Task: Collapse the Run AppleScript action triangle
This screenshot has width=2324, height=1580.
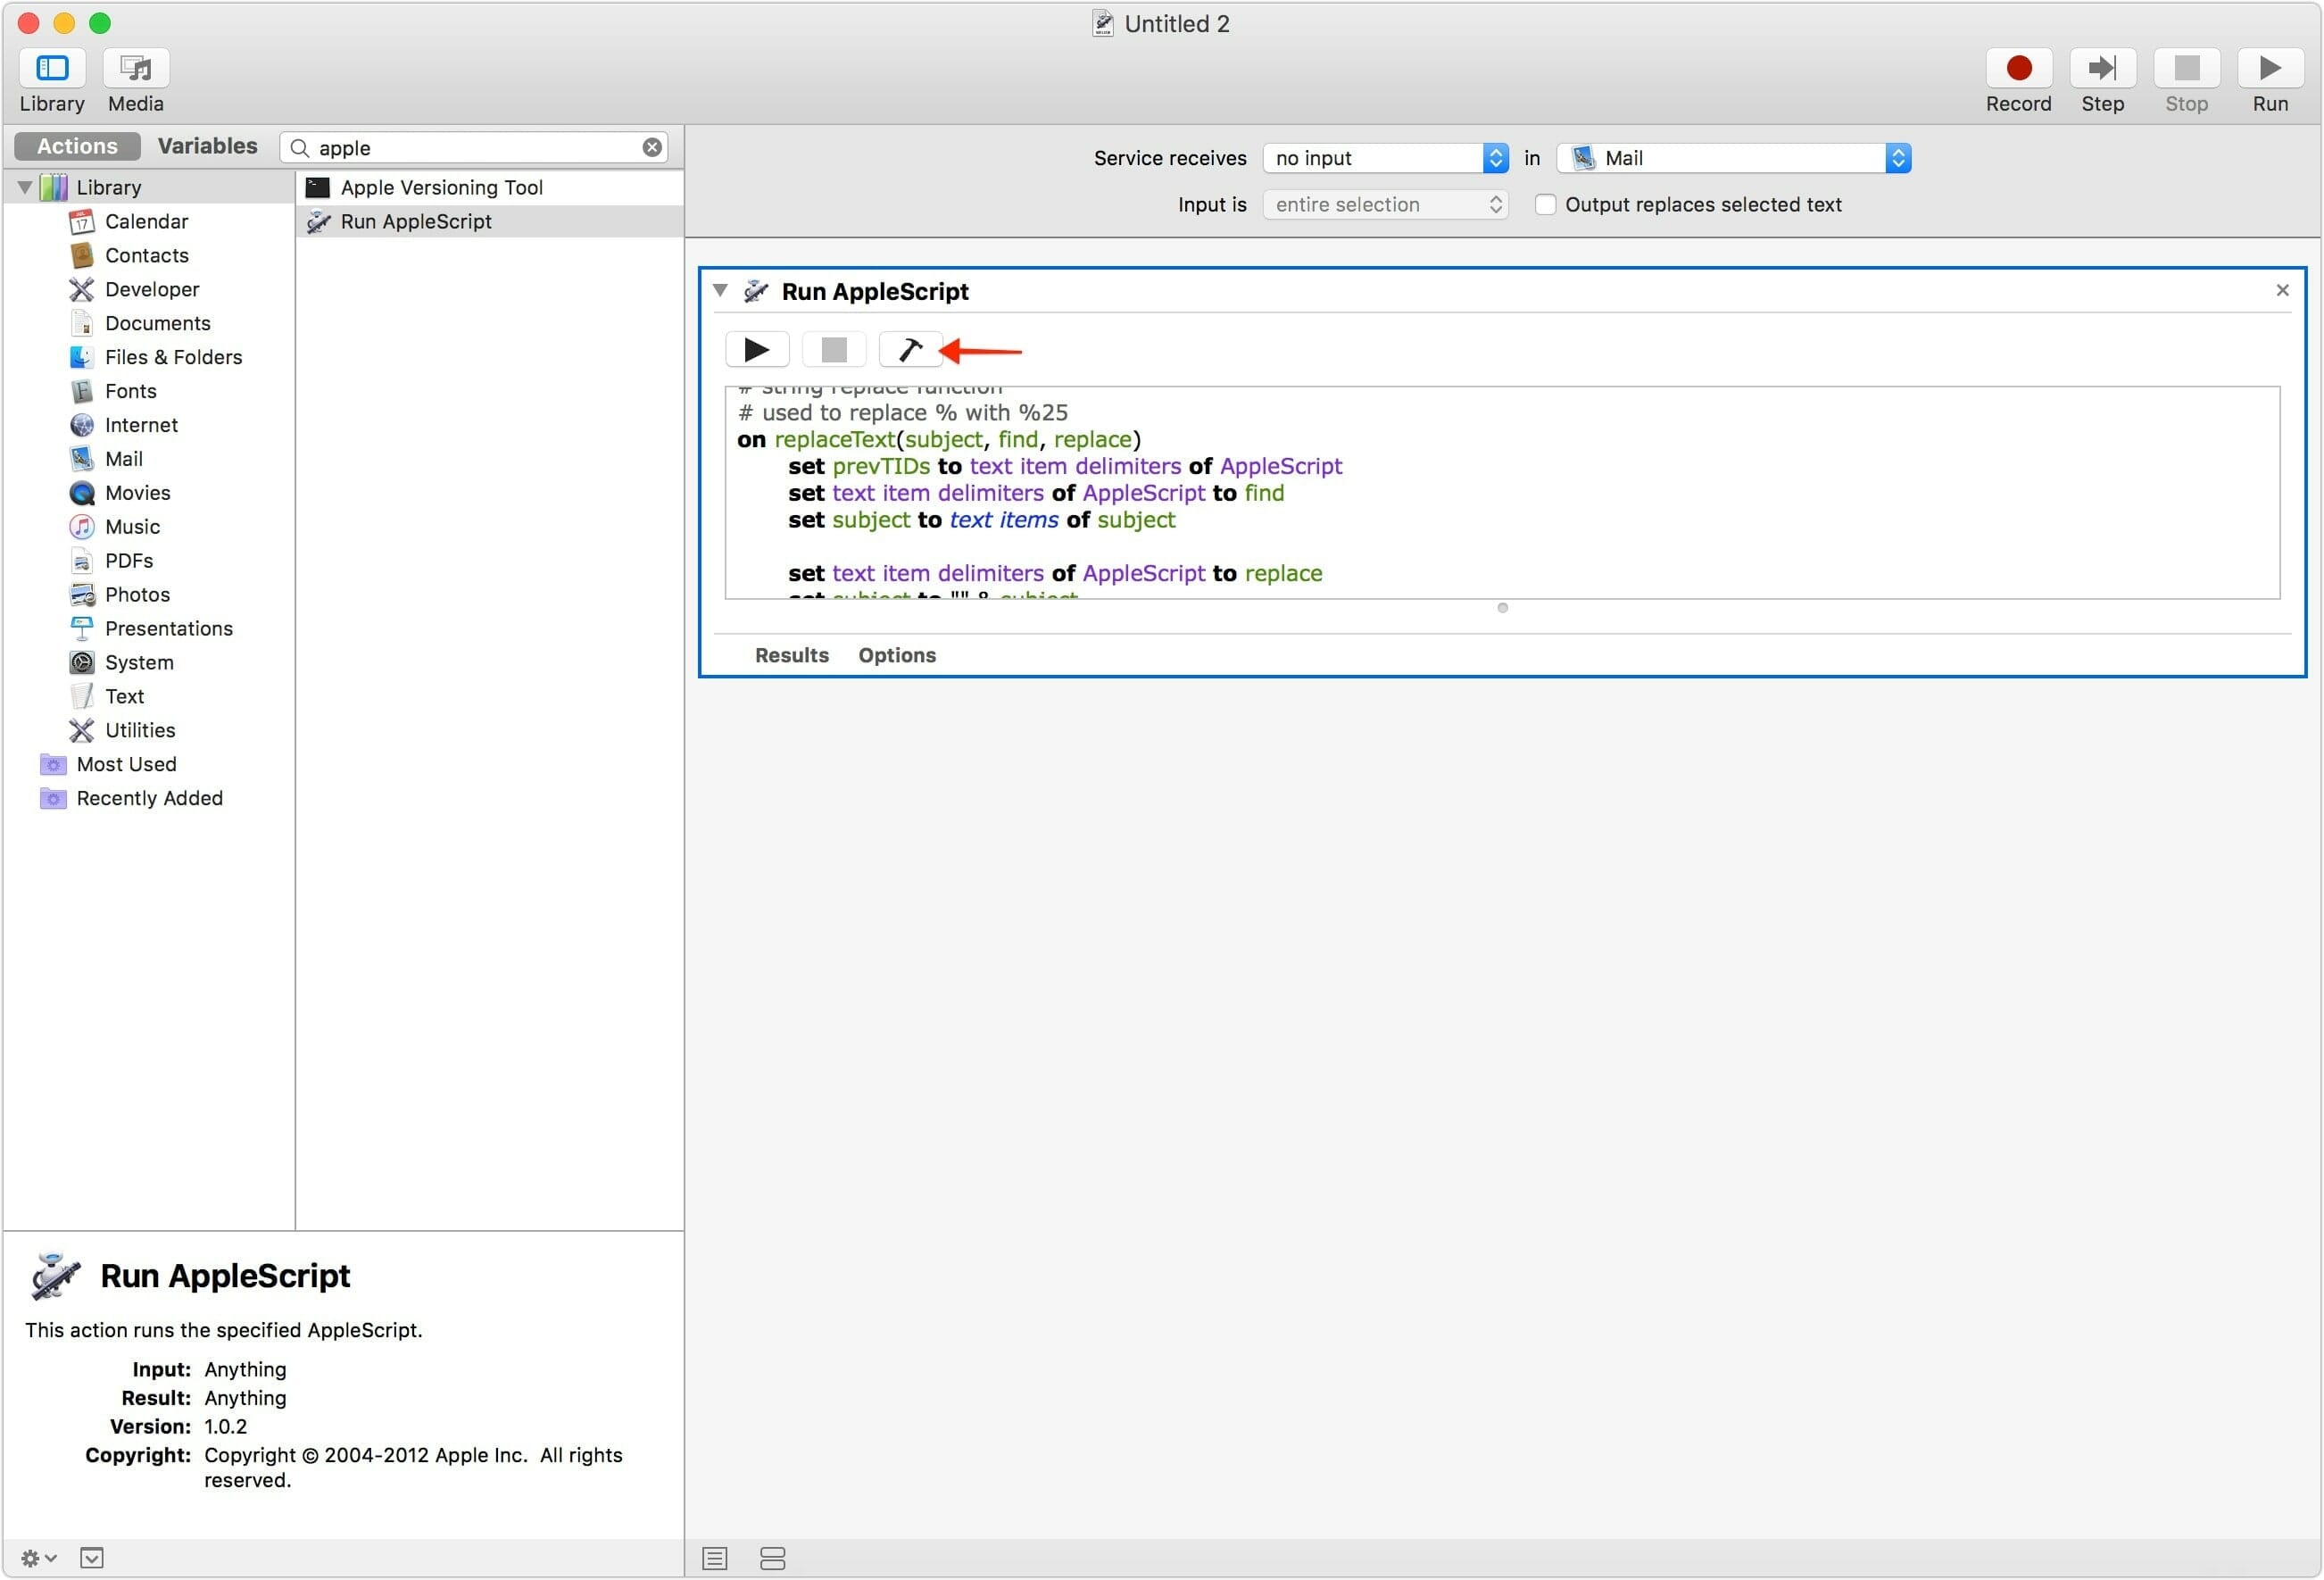Action: pos(720,290)
